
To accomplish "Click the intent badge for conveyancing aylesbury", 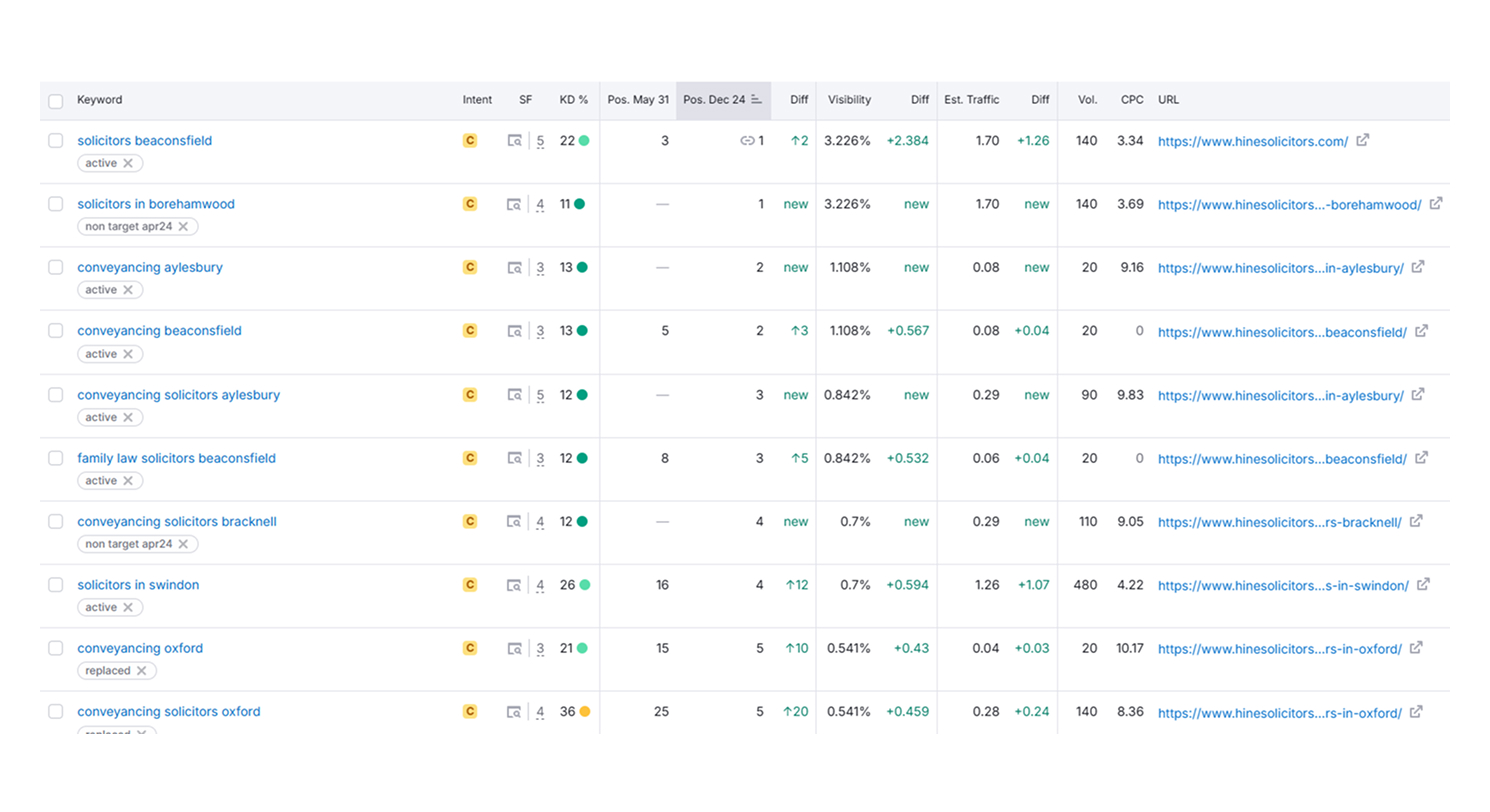I will point(469,268).
